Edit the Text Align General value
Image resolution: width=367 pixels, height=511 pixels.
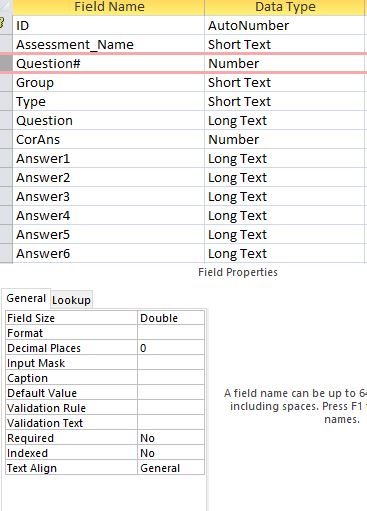tap(171, 468)
